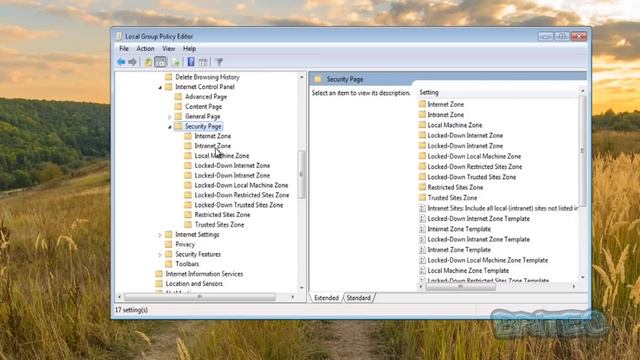This screenshot has width=640, height=360.
Task: Toggle Show/Hide Action Pane toolbar icon
Action: click(x=203, y=62)
